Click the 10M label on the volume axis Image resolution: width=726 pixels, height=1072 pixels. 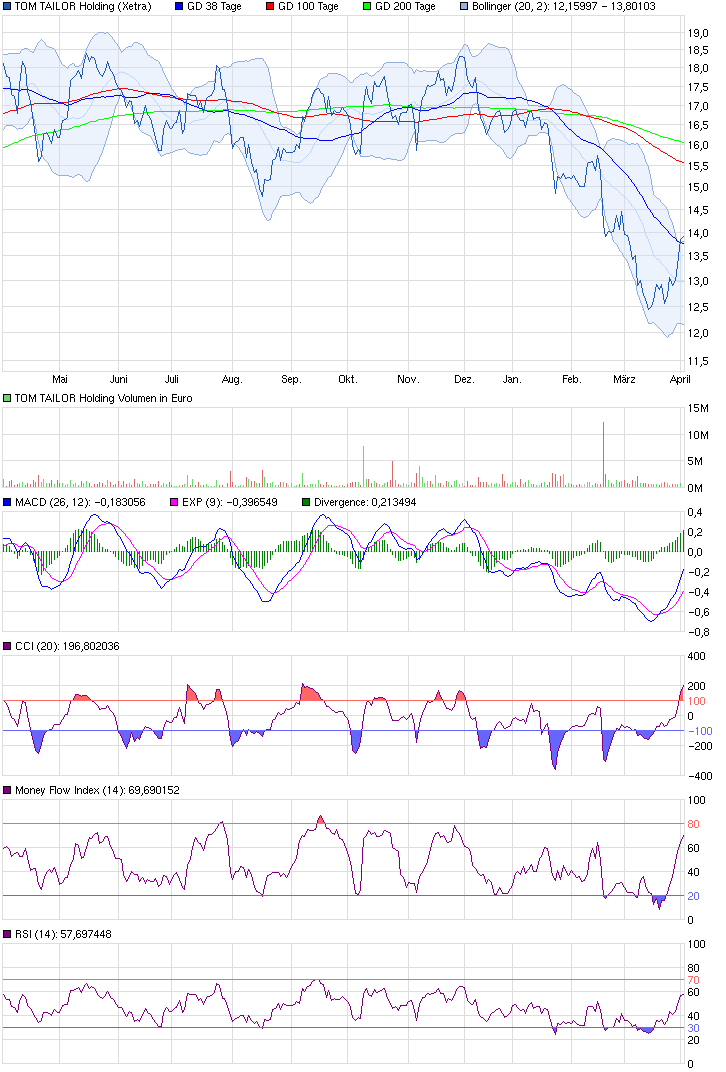pos(700,435)
